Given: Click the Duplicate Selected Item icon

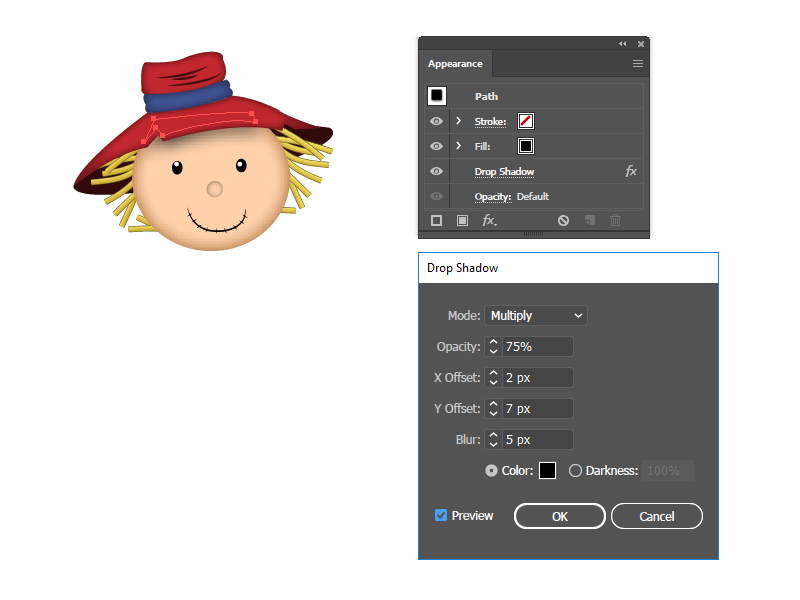Looking at the screenshot, I should tap(590, 220).
